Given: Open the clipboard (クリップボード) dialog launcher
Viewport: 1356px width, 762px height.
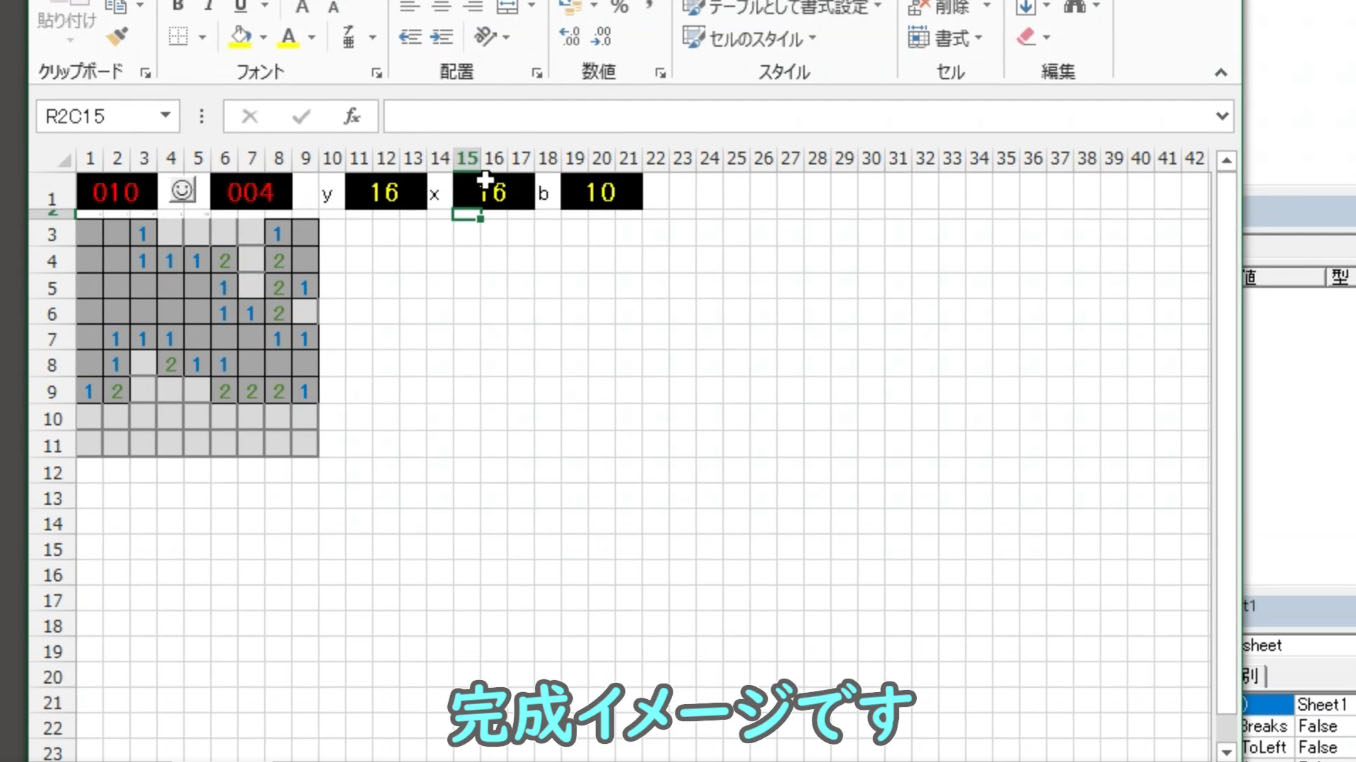Looking at the screenshot, I should click(145, 73).
